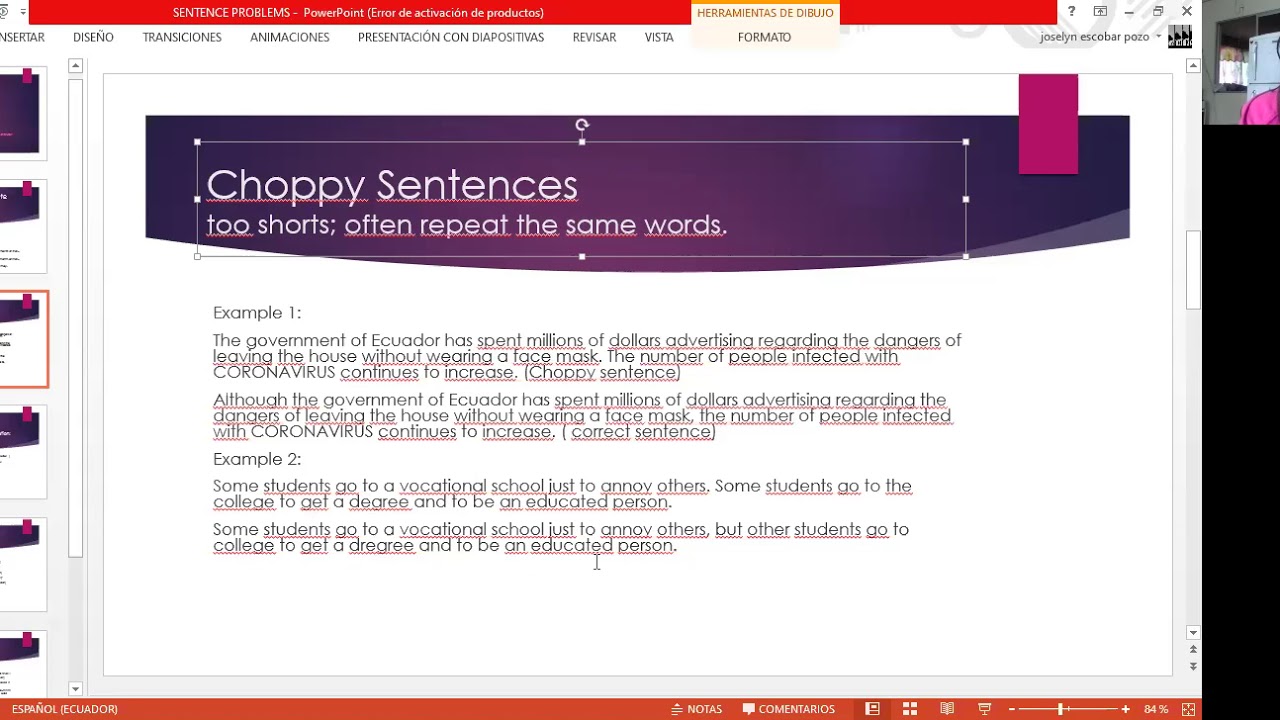Jump to previous slide arrow
This screenshot has height=720, width=1280.
(1193, 650)
